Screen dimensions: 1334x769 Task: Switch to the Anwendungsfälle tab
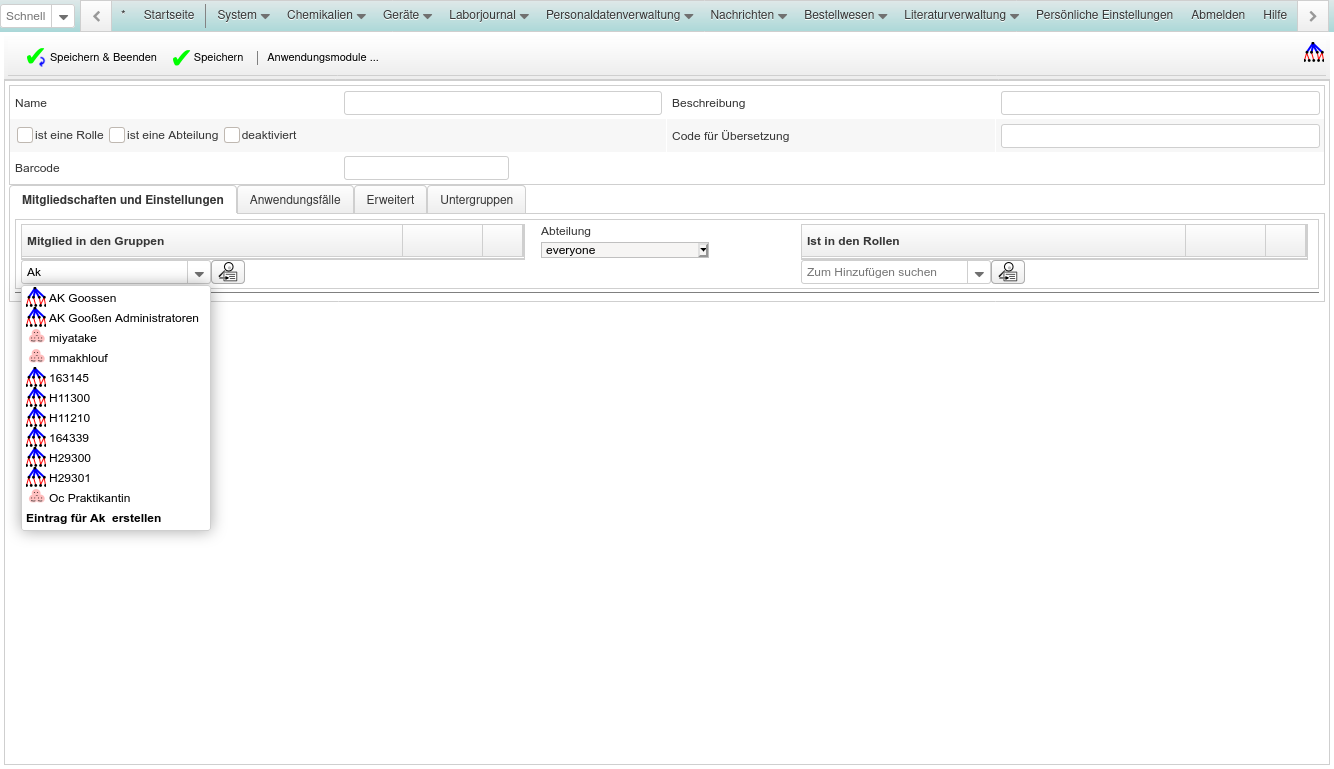pos(295,200)
